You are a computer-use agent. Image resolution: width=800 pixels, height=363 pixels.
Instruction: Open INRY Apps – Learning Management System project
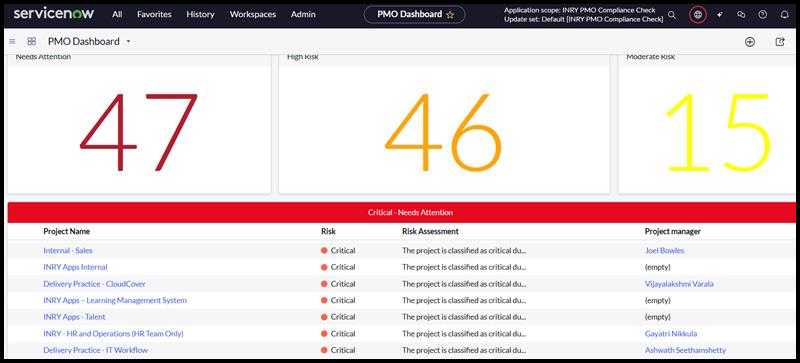[115, 300]
